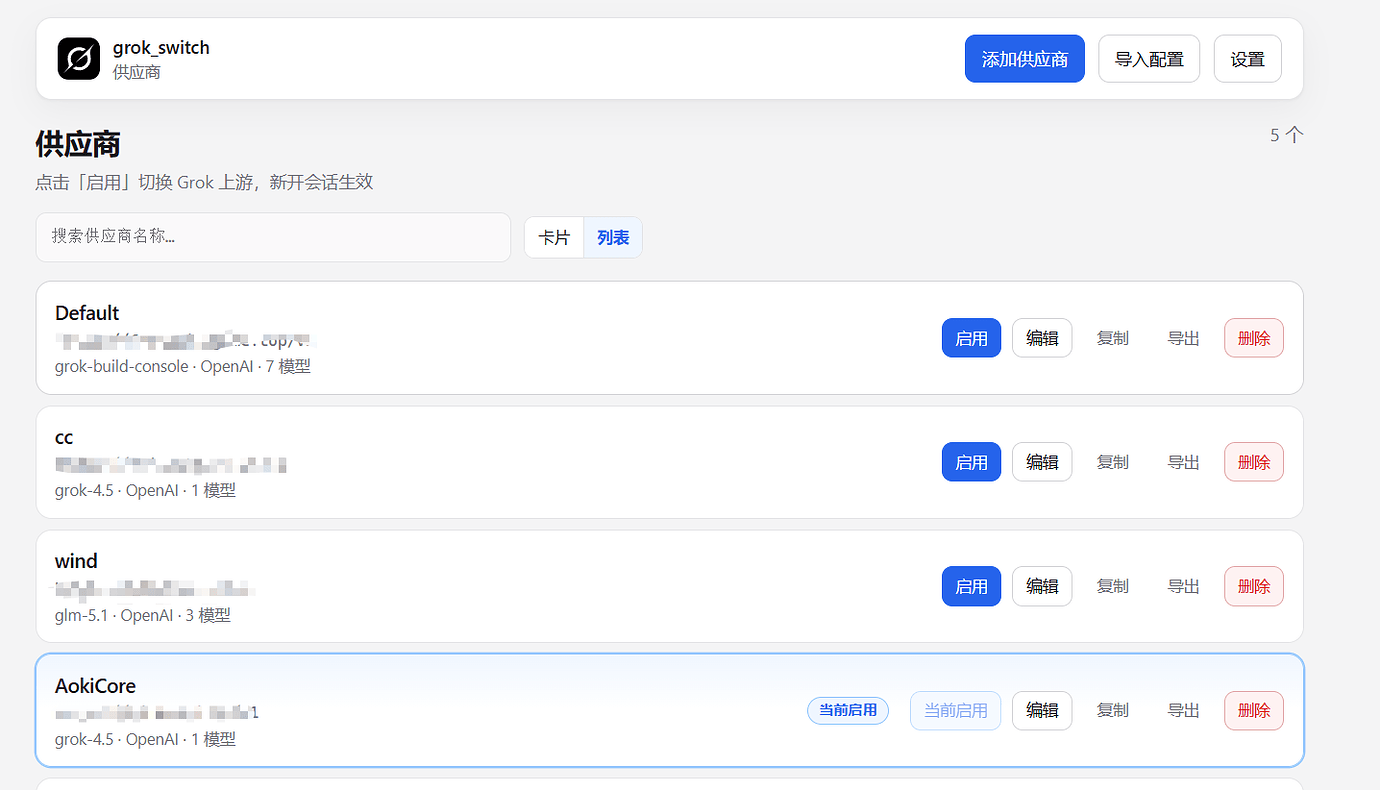Export the cc provider via 导出

tap(1184, 462)
